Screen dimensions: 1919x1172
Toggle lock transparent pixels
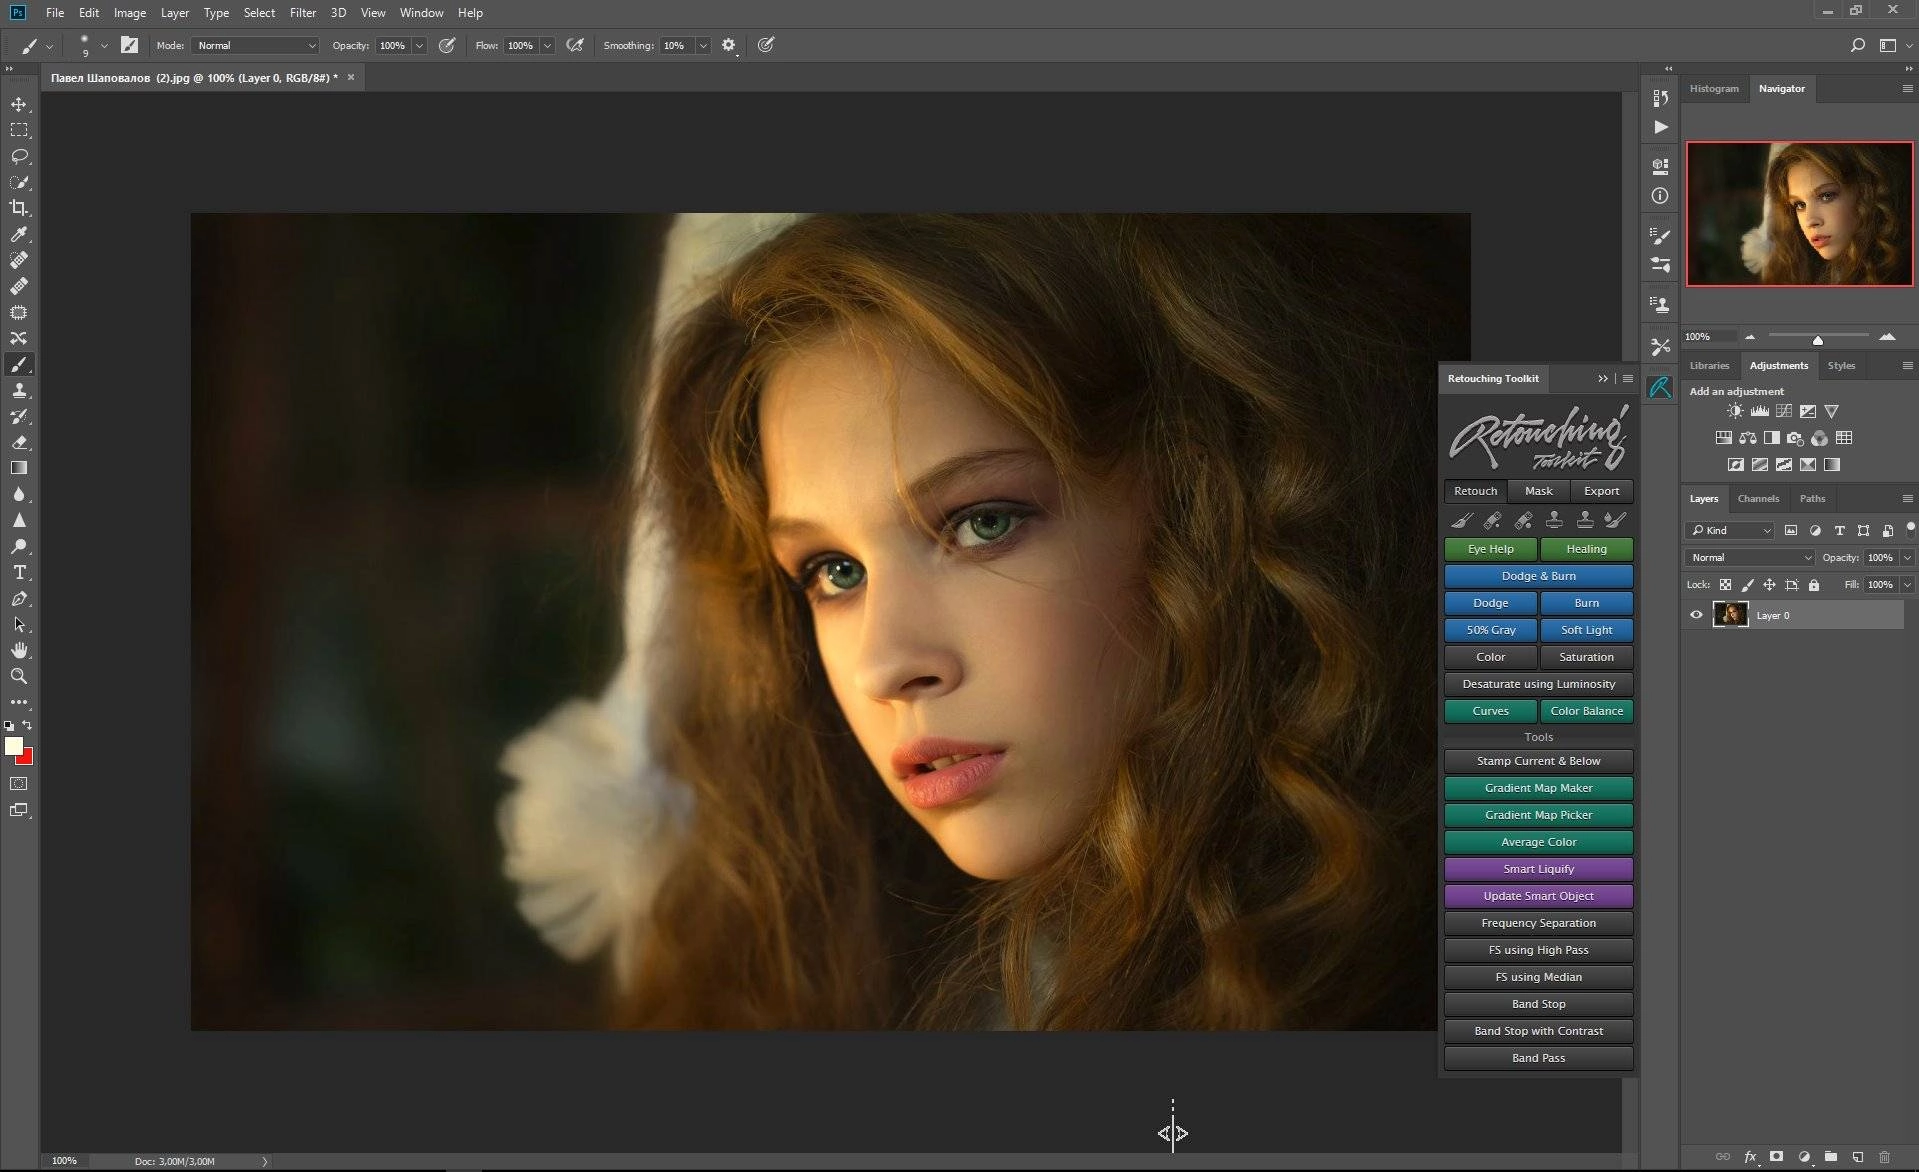1725,585
